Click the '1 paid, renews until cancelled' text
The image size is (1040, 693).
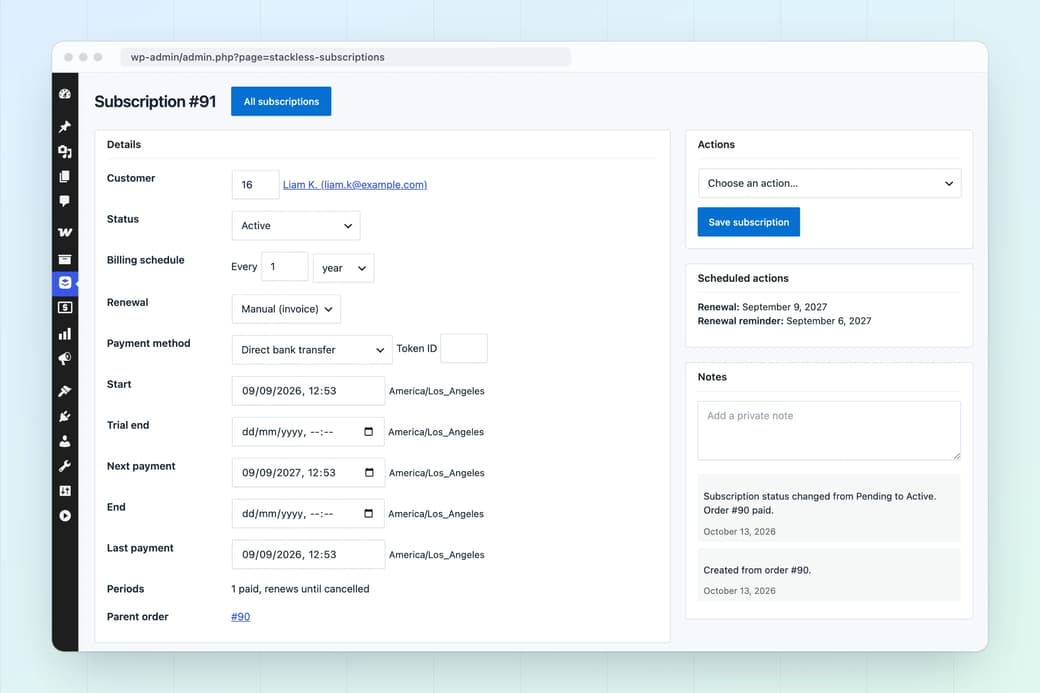(x=300, y=589)
